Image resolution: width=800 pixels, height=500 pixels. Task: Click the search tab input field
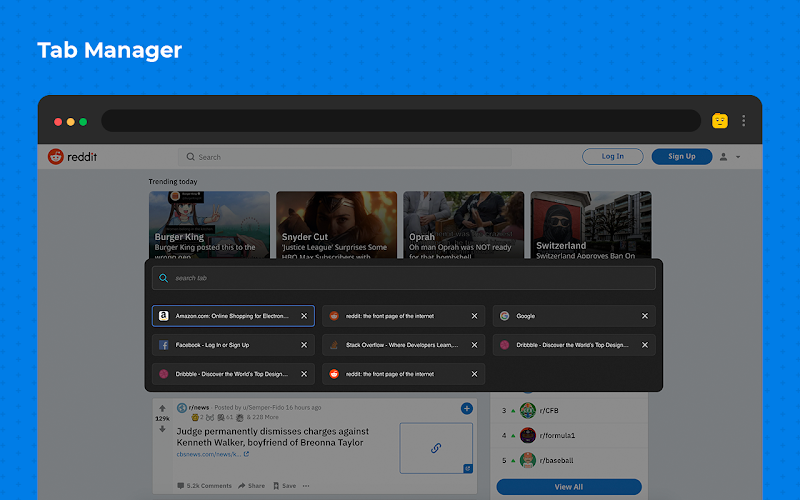click(404, 278)
